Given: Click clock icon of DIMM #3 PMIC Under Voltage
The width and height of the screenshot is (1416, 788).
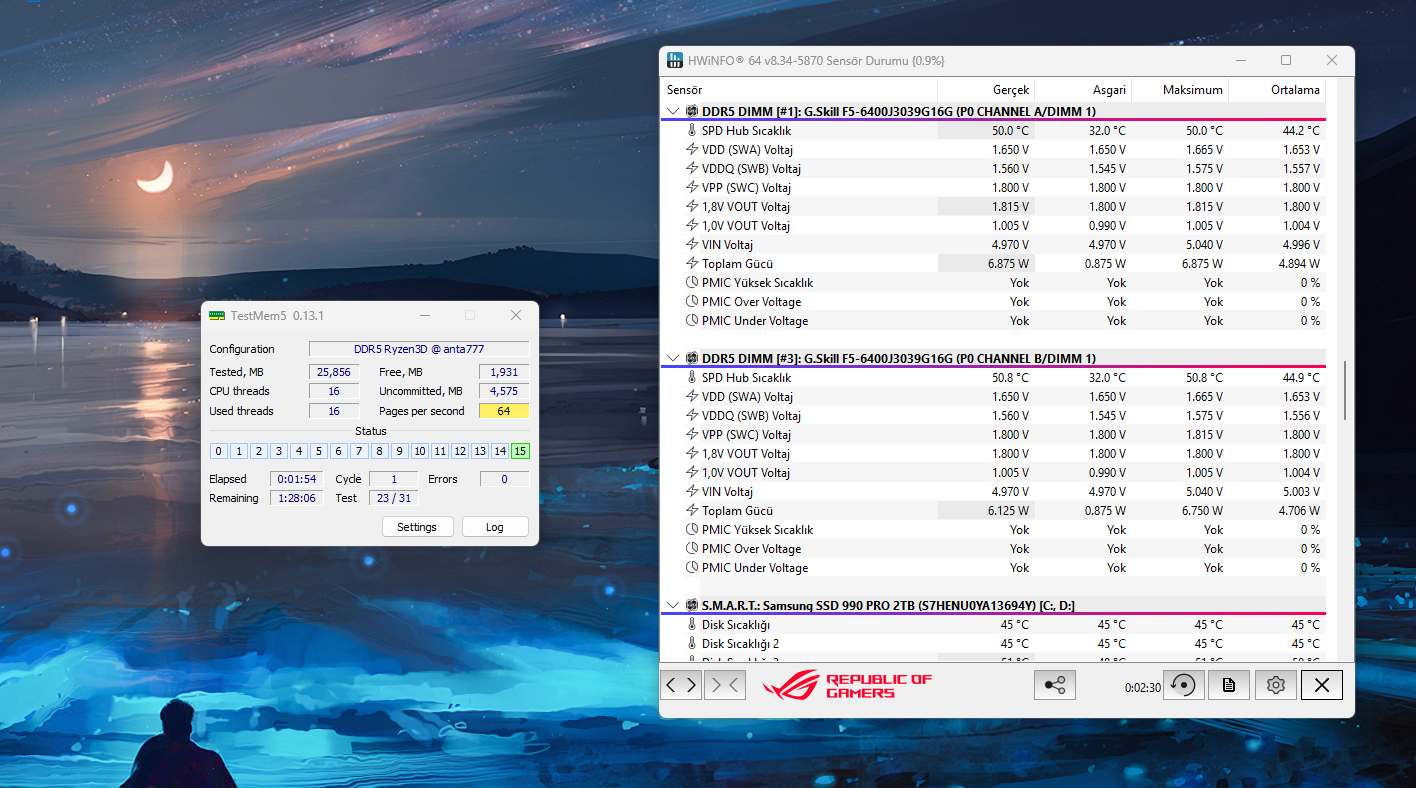Looking at the screenshot, I should (691, 568).
